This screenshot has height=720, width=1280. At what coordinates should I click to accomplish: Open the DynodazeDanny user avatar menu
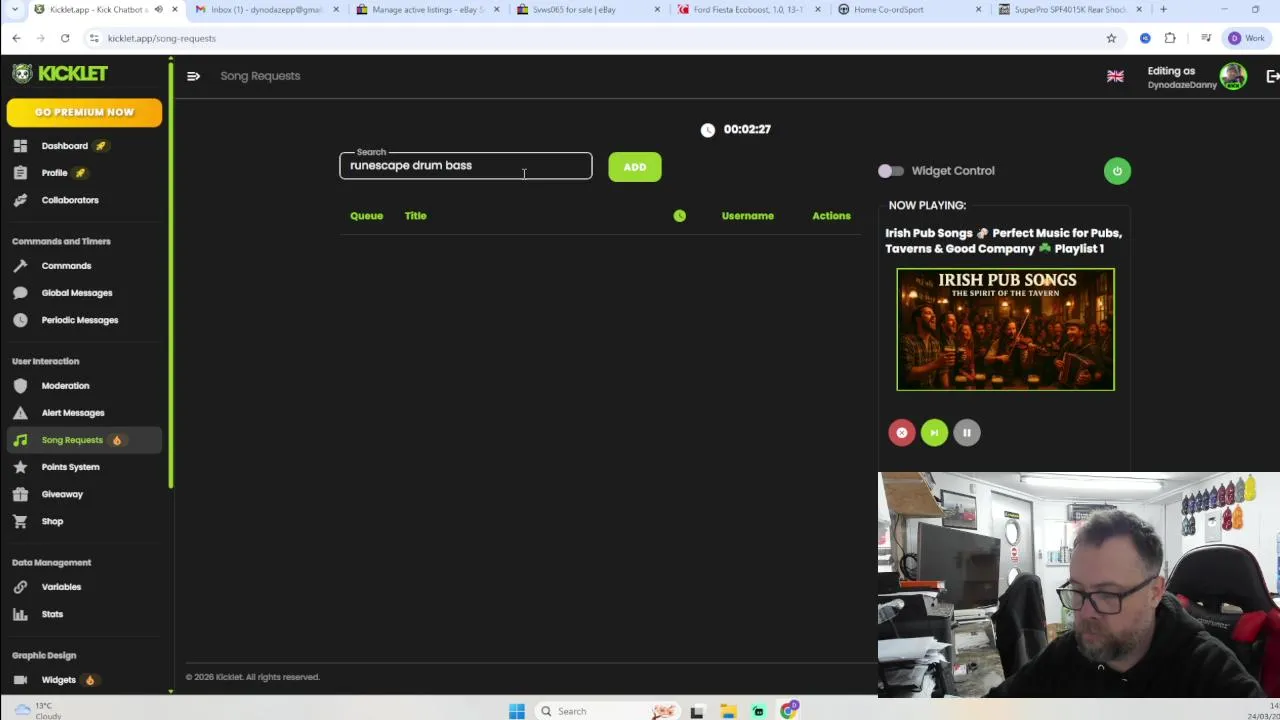1233,76
